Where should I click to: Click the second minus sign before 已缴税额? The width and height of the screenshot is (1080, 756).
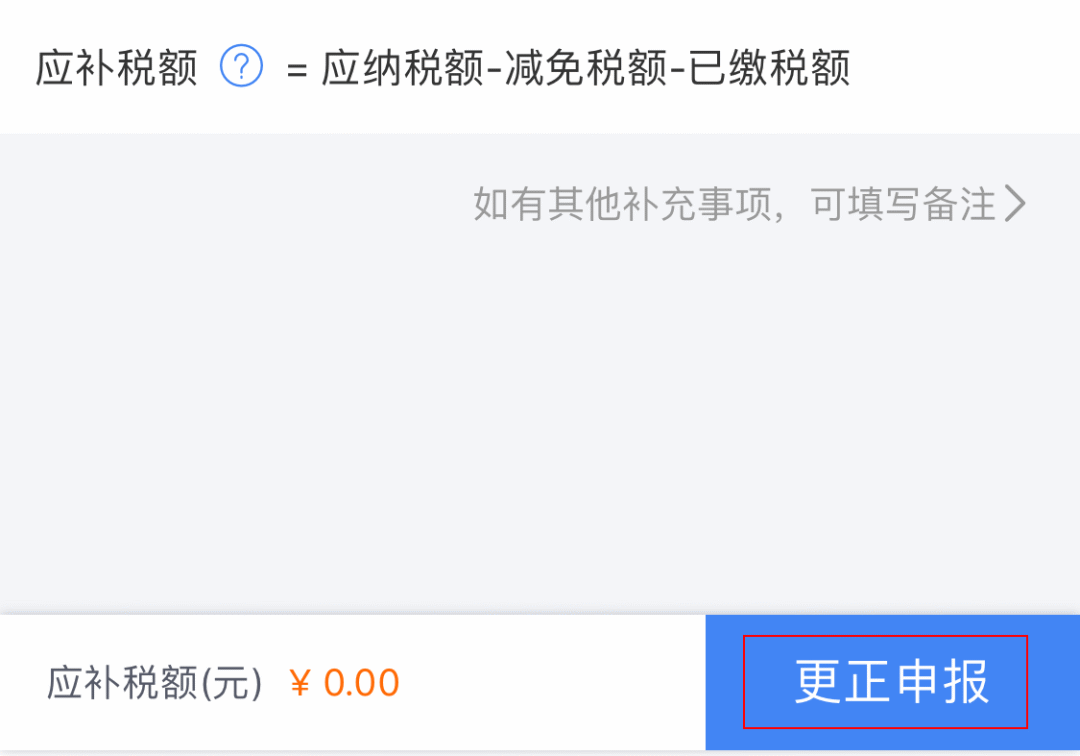(677, 70)
